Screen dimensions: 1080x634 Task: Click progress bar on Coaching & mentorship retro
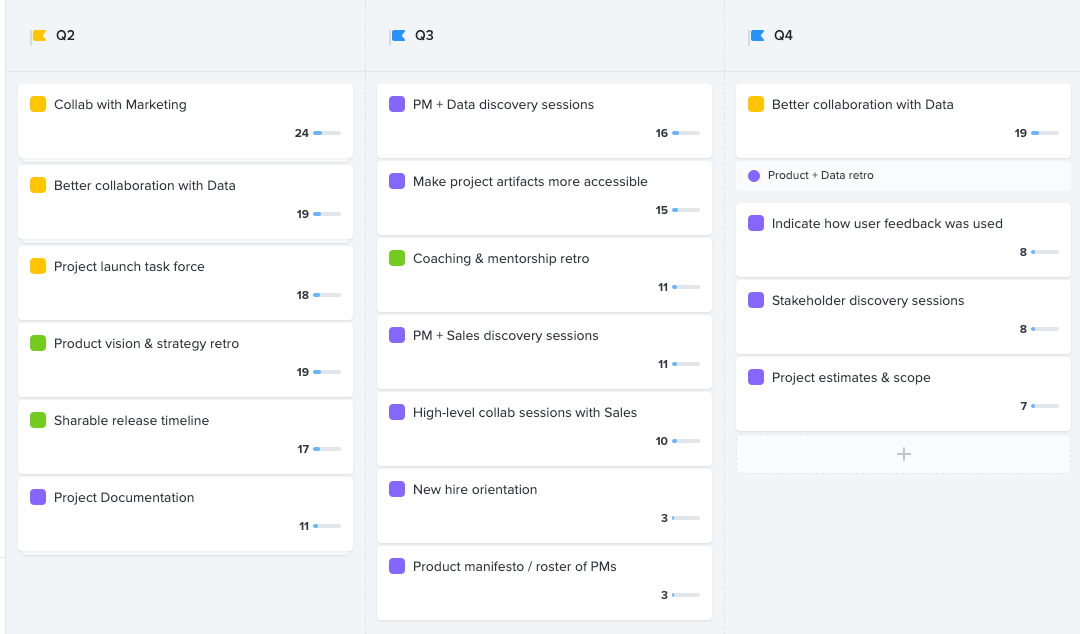tap(686, 287)
